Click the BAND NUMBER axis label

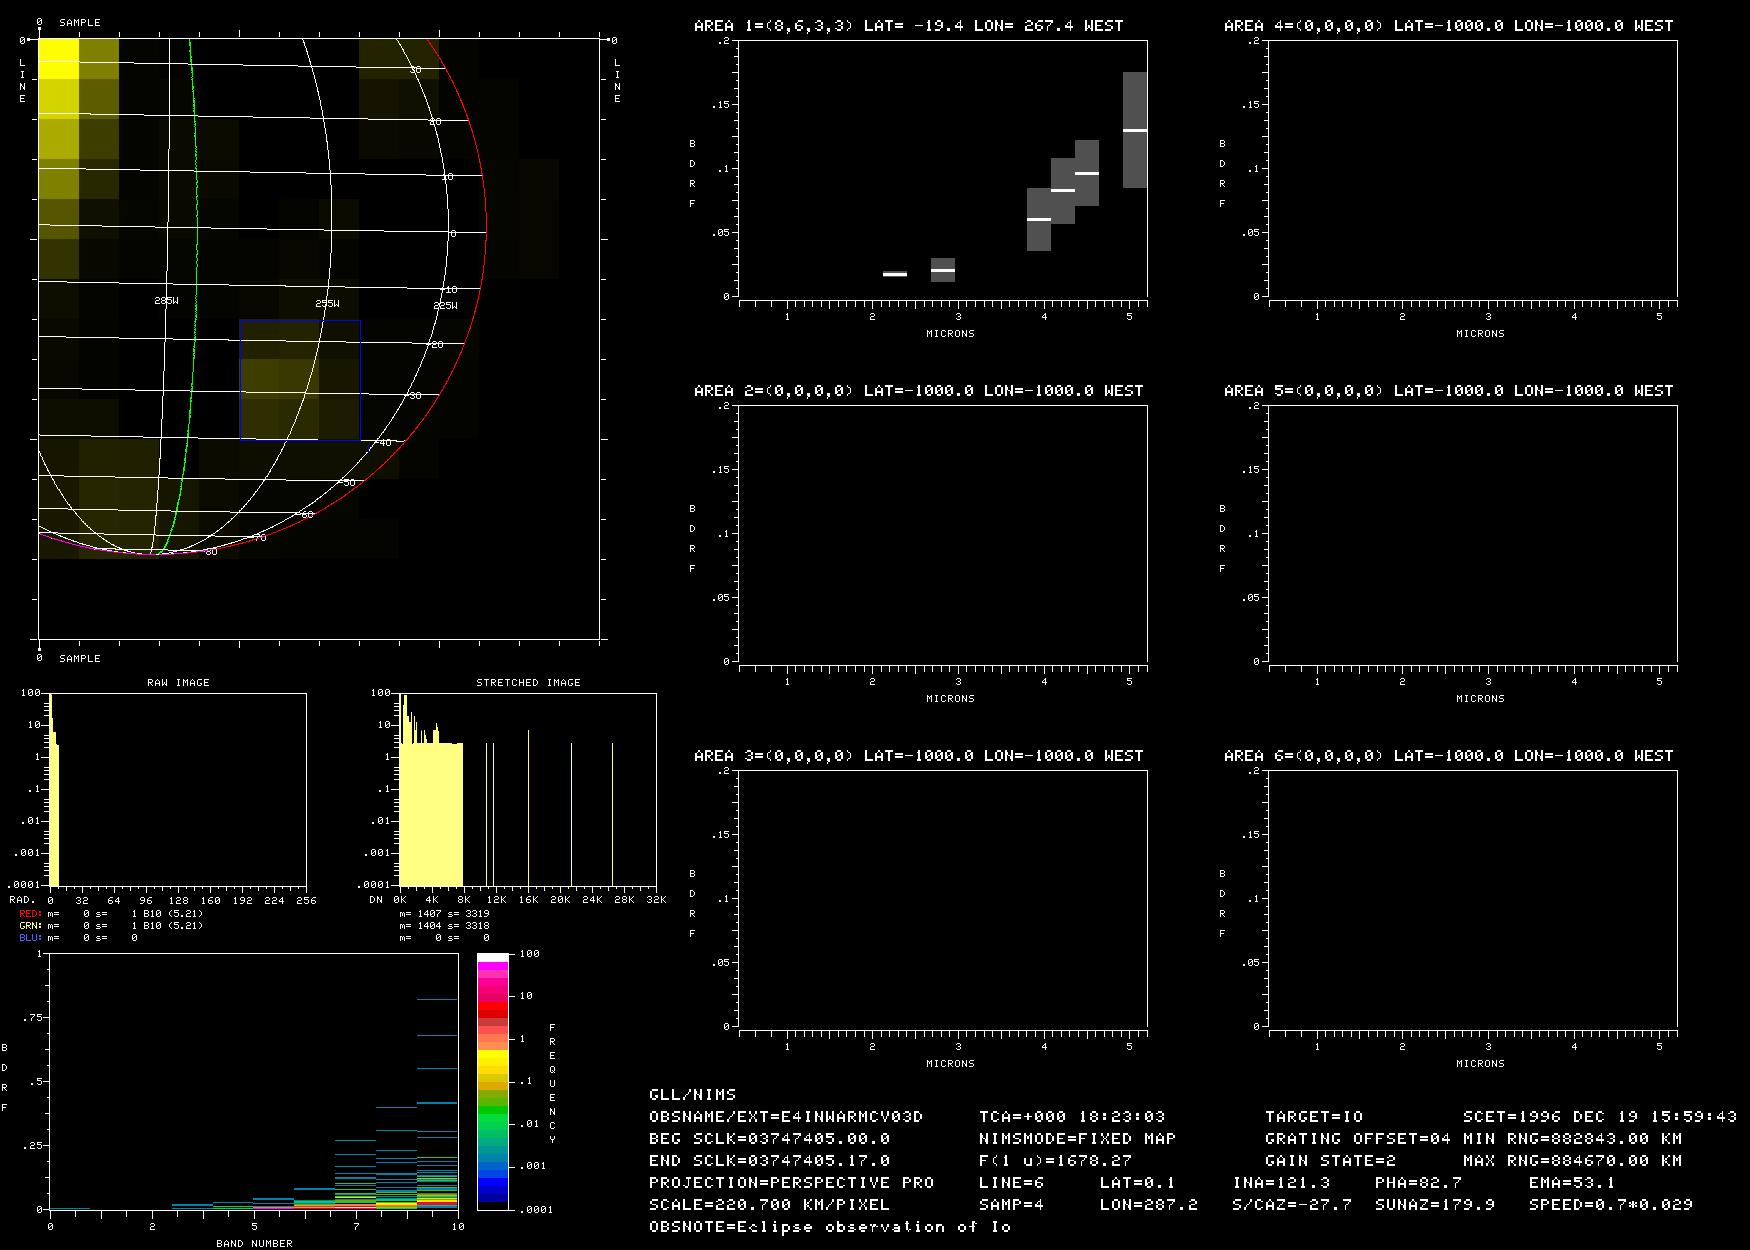(254, 1243)
